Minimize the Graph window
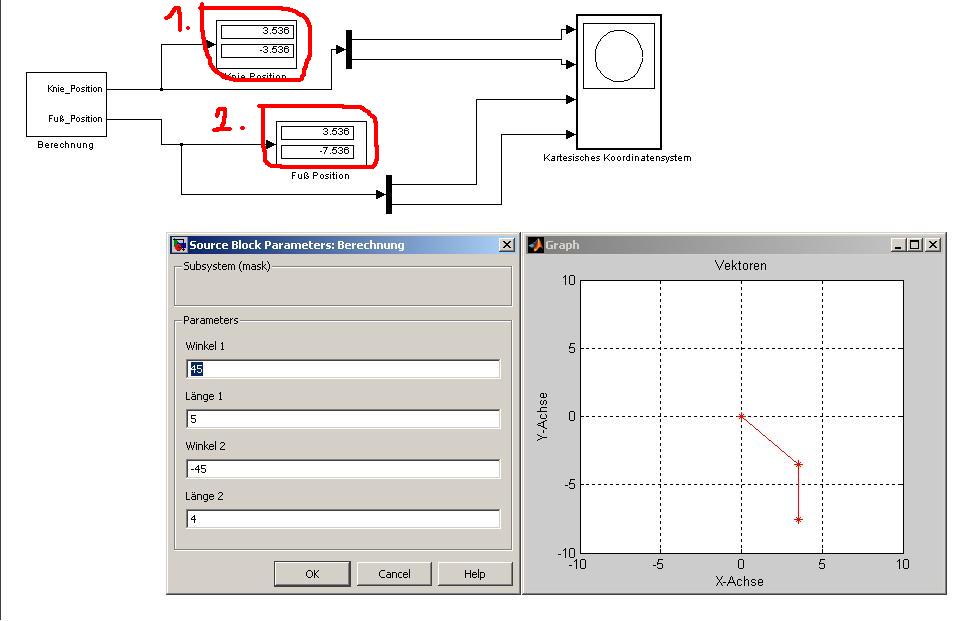Viewport: 970px width, 621px height. (x=899, y=245)
